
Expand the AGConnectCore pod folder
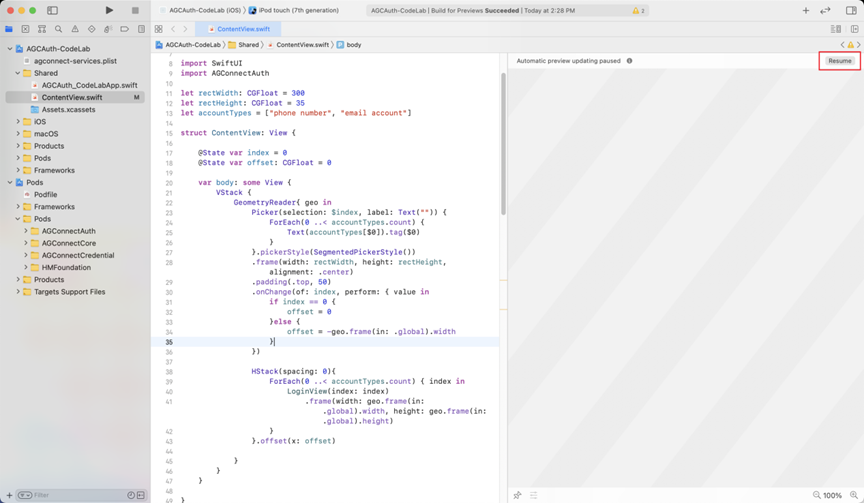click(25, 243)
